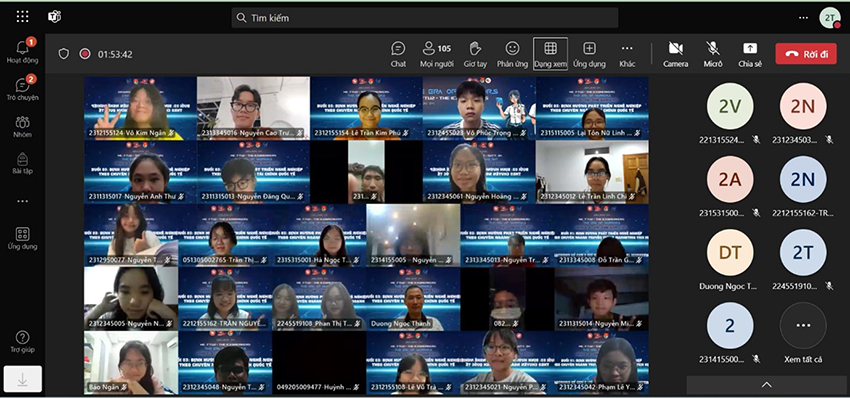Open Trợ giúp help in sidebar
This screenshot has height=398, width=850.
22,342
